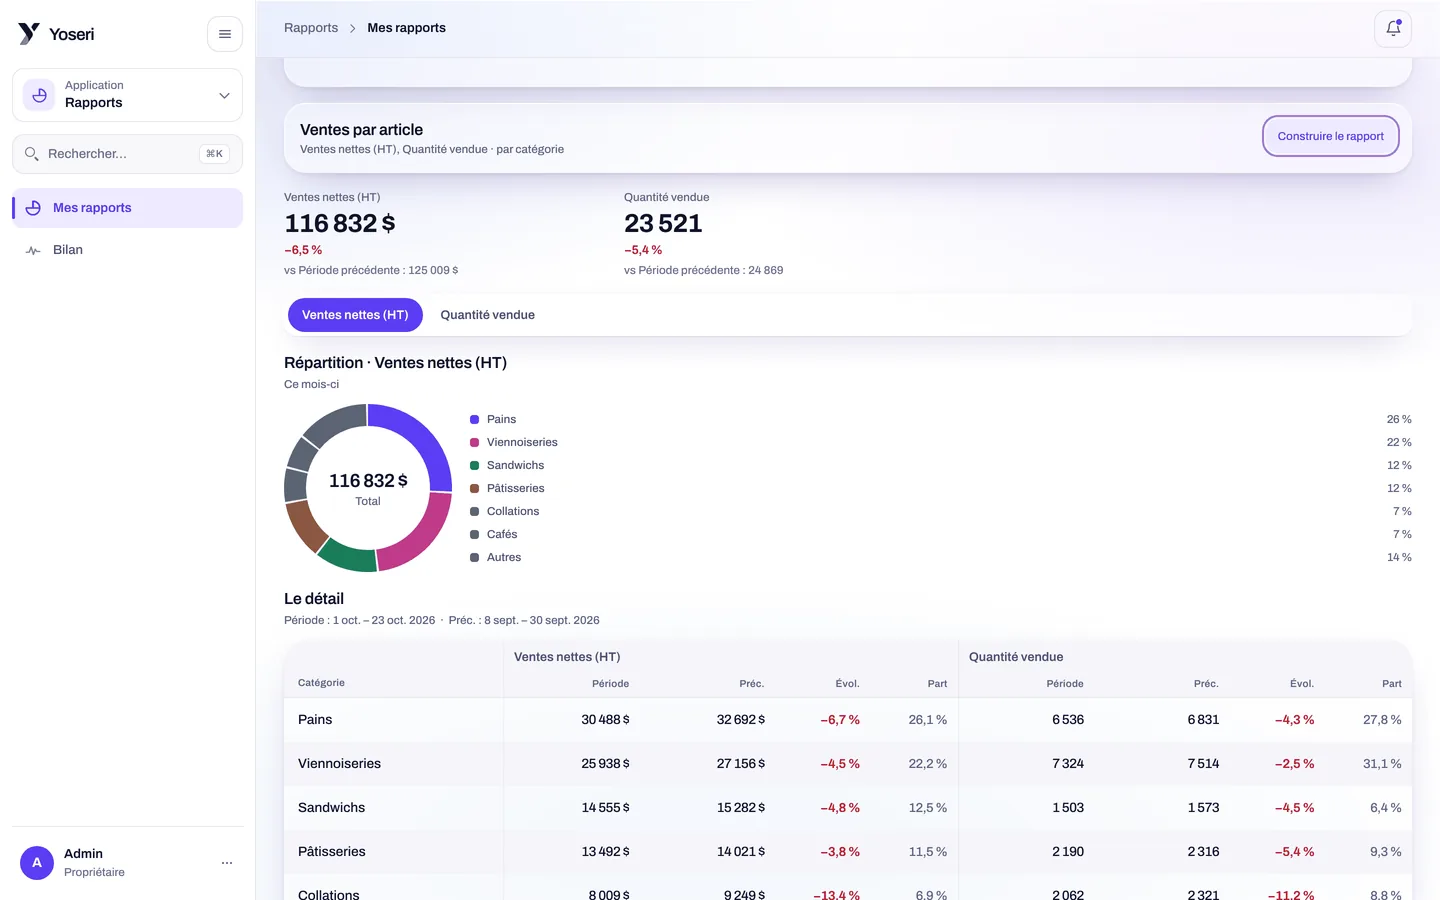
Task: Click Construire le rapport button
Action: (x=1331, y=136)
